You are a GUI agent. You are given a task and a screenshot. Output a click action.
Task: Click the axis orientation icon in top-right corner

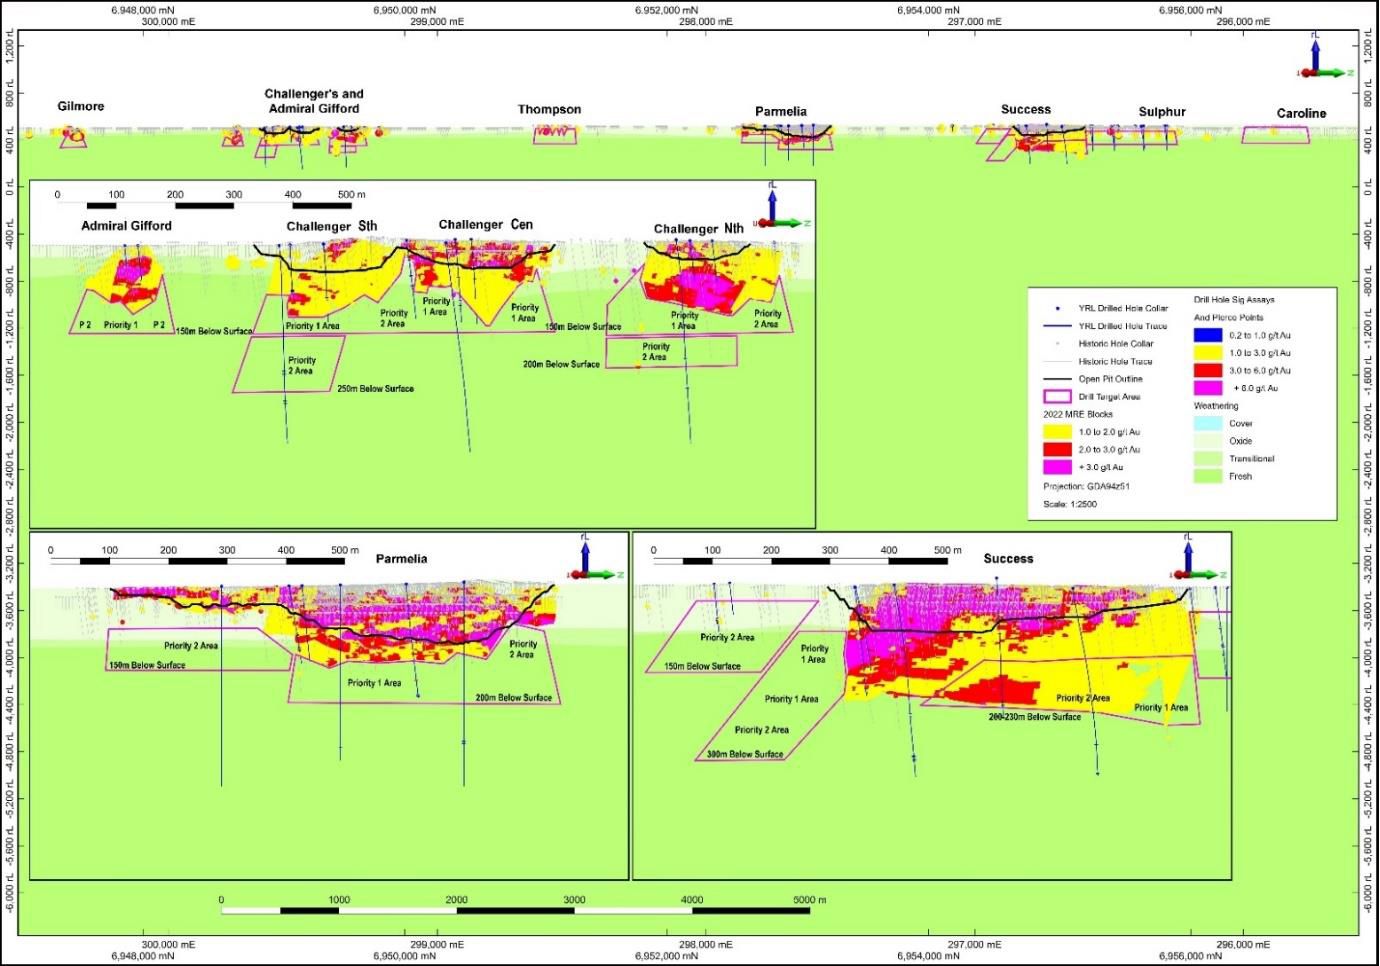(x=1318, y=58)
